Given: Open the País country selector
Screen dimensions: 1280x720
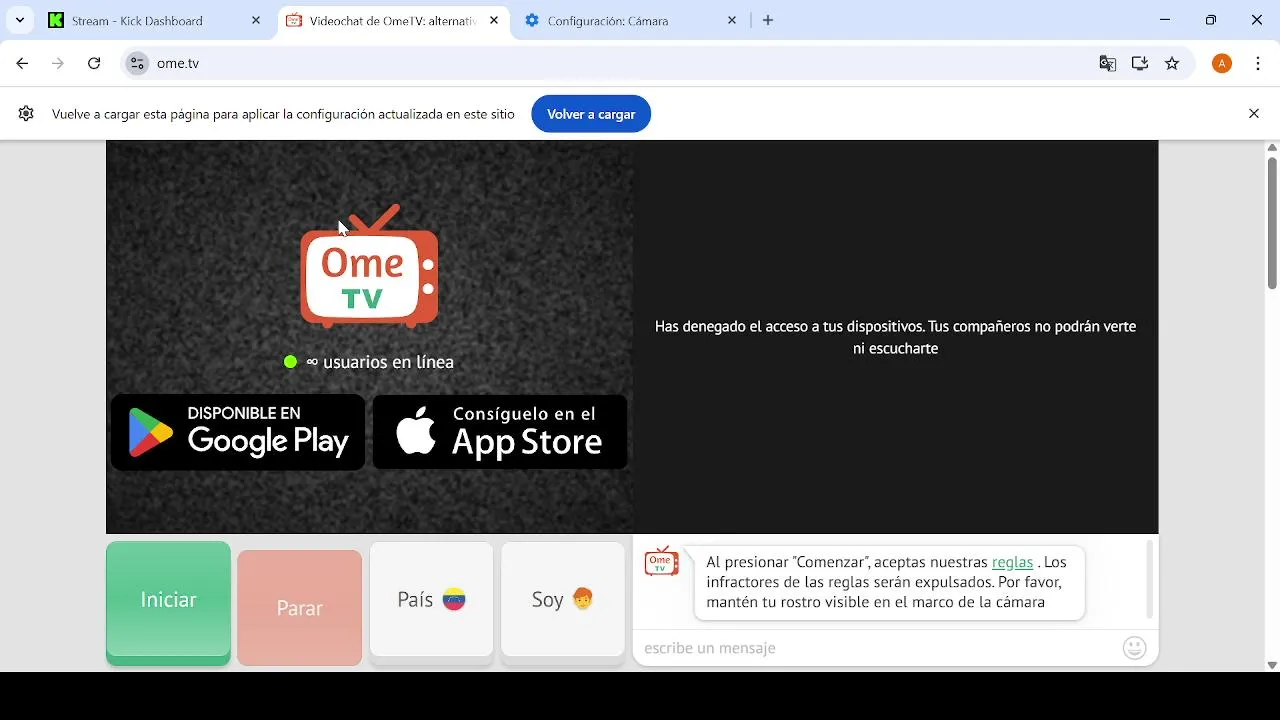Looking at the screenshot, I should tap(431, 602).
